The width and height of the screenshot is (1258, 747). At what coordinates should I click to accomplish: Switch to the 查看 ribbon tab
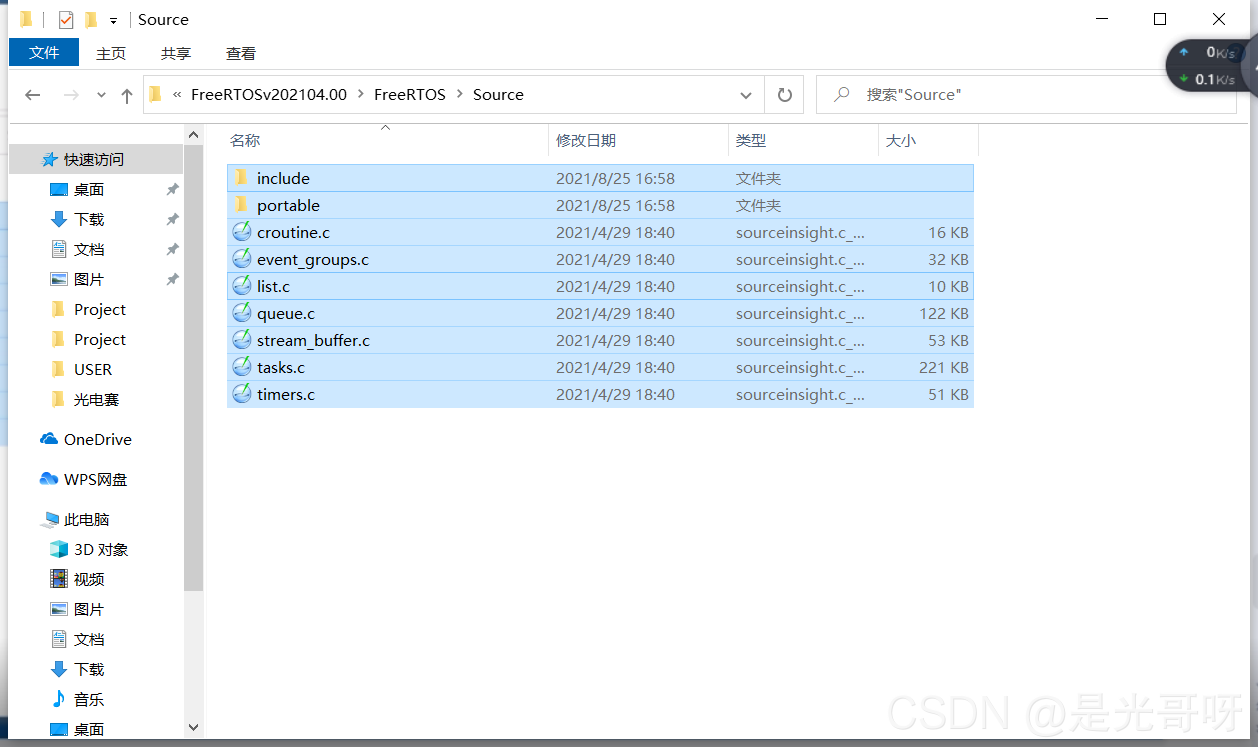coord(241,53)
